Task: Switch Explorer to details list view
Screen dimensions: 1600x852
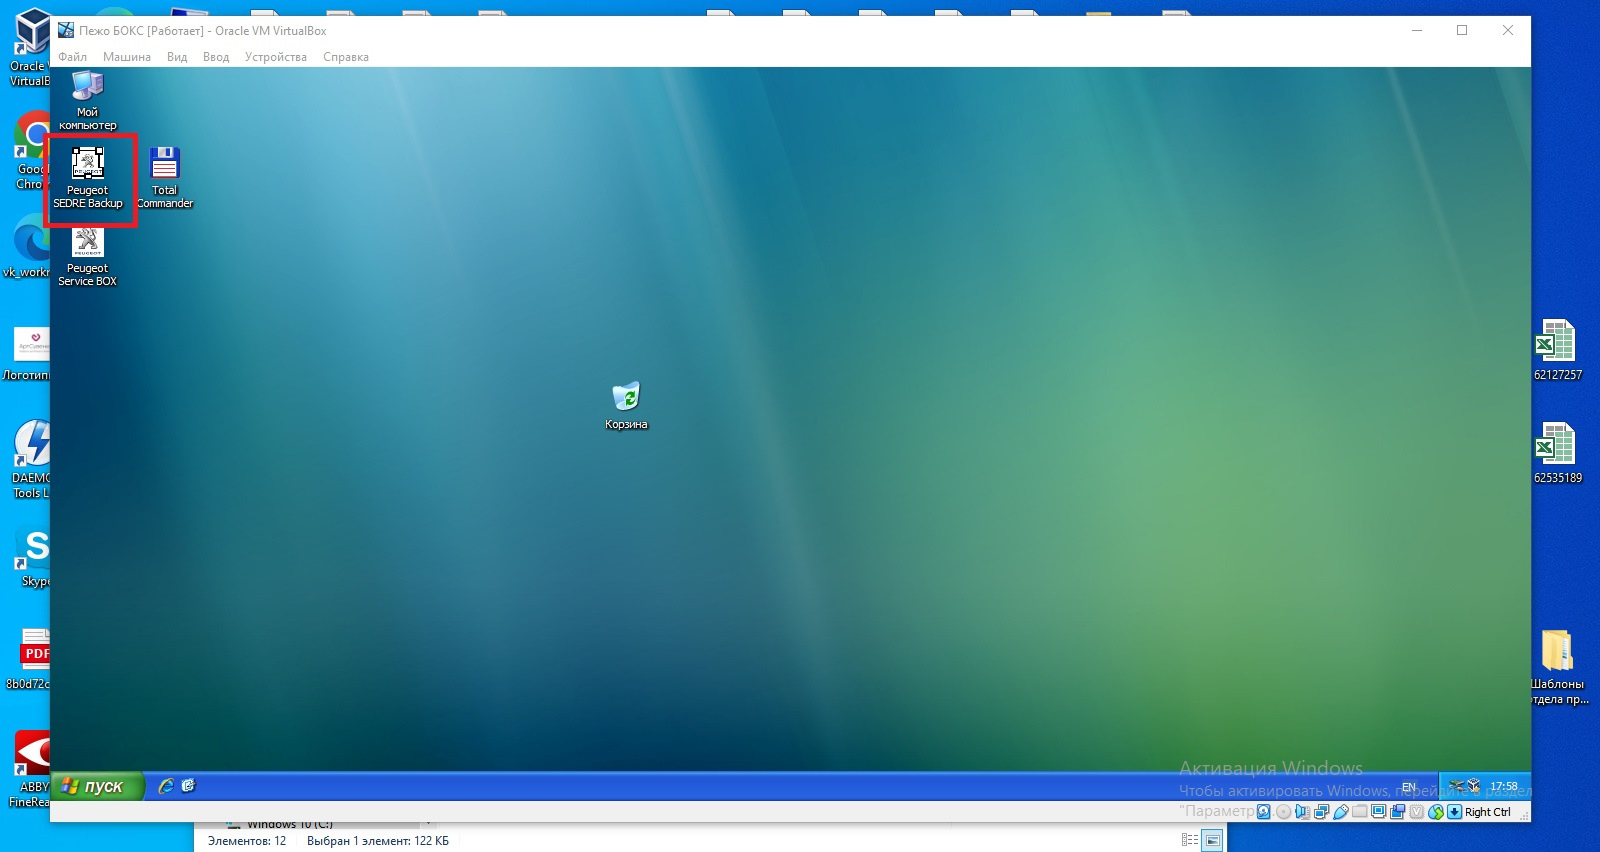Action: click(x=1190, y=840)
